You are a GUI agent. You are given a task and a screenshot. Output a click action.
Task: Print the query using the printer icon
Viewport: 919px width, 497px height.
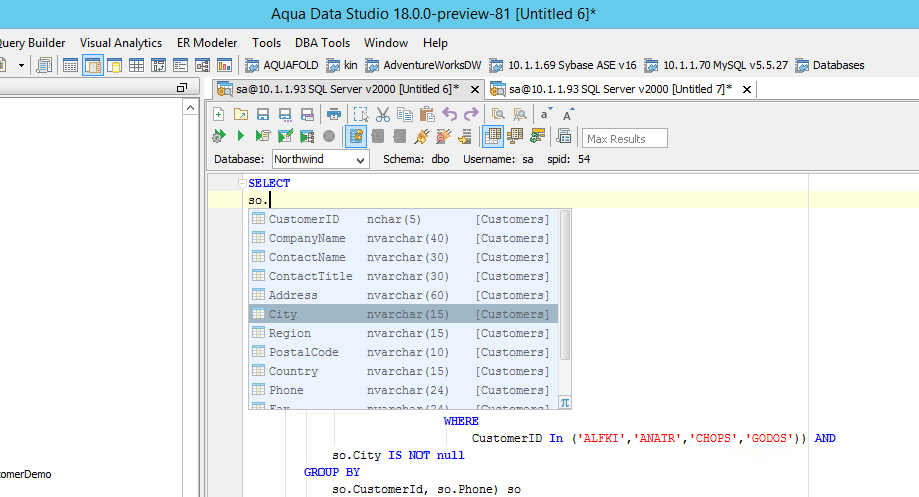334,114
